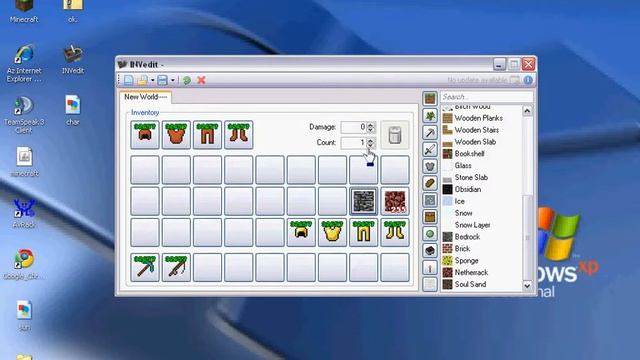
Task: Pick Bookshelf from item list
Action: [482, 153]
